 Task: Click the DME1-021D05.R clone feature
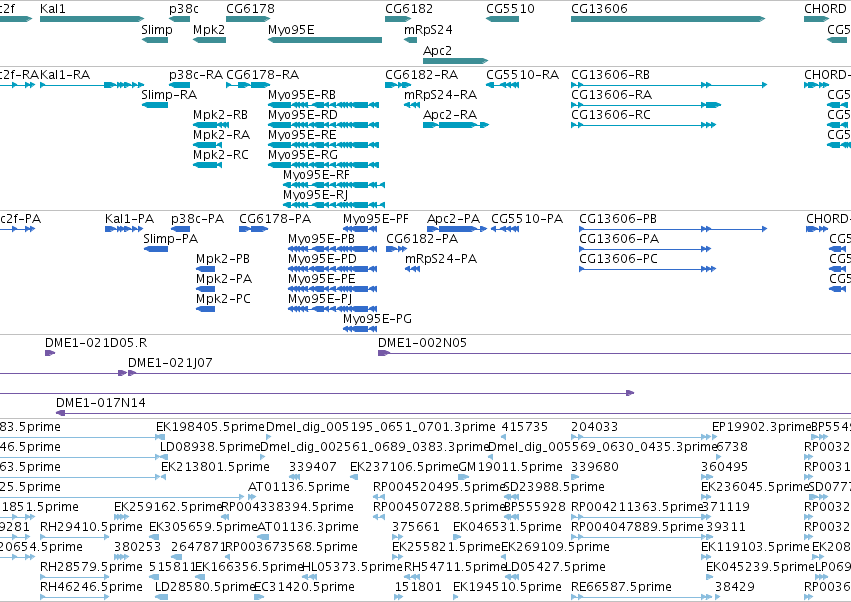[x=50, y=353]
